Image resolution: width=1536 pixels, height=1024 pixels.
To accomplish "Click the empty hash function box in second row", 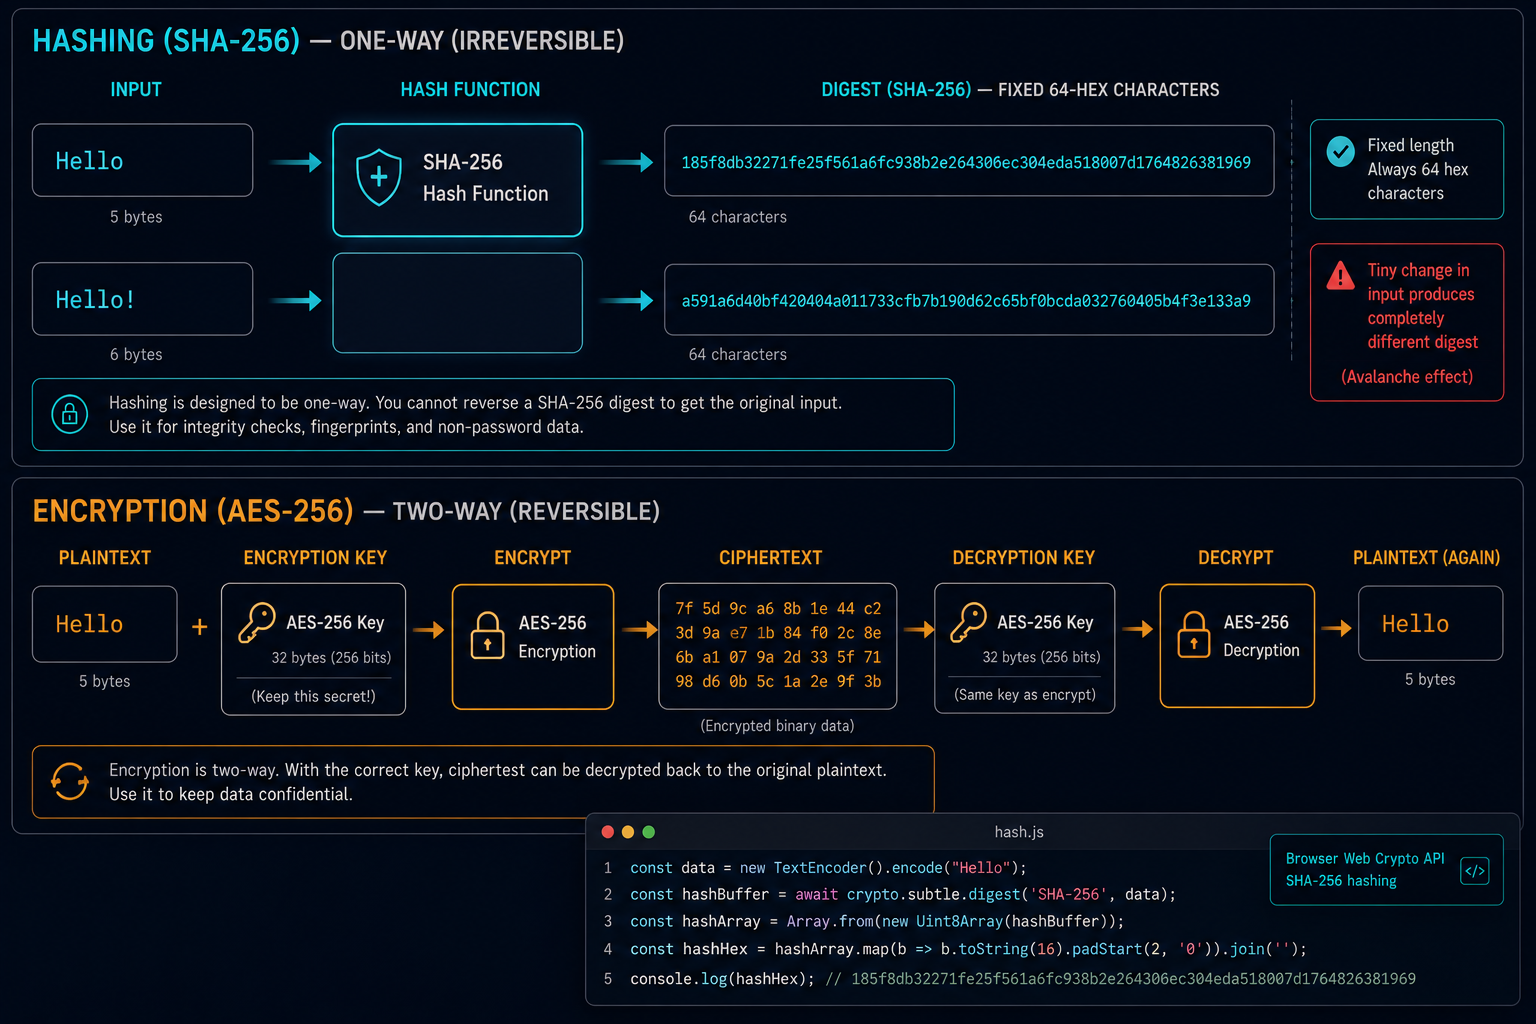I will pyautogui.click(x=457, y=303).
